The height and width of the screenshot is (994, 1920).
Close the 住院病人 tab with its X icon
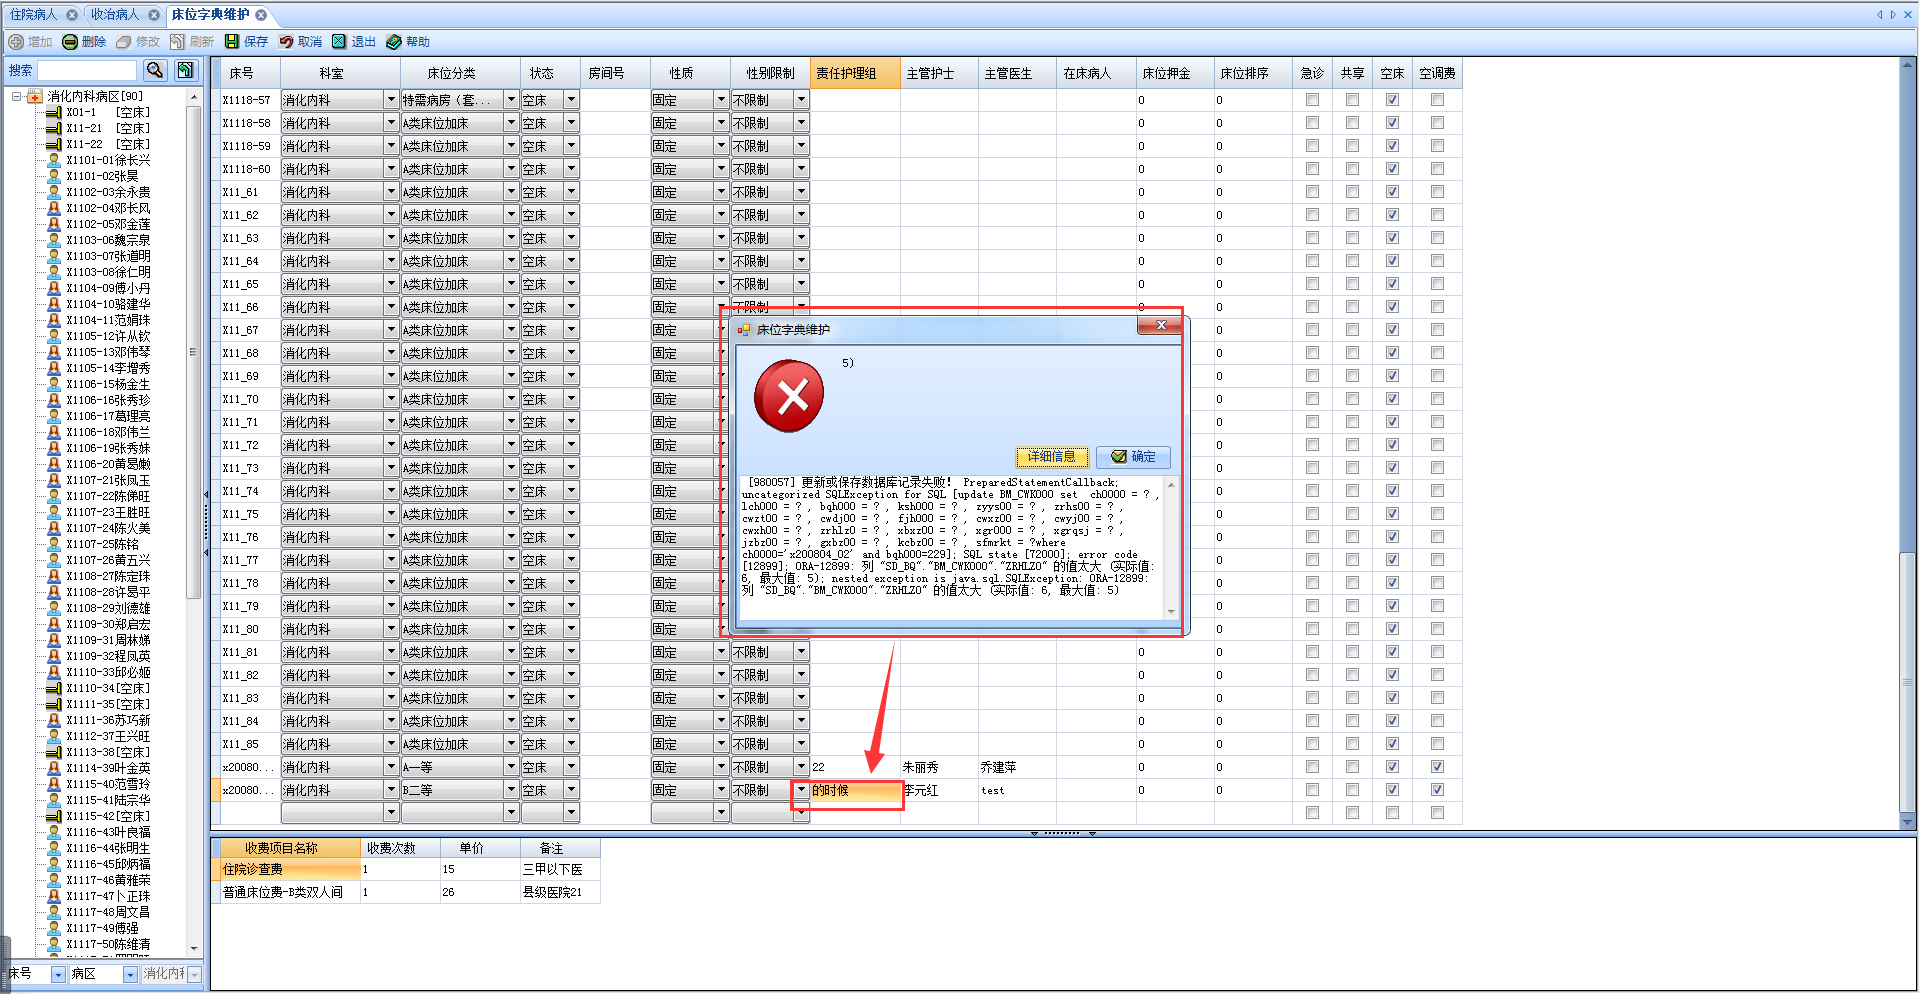tap(72, 15)
